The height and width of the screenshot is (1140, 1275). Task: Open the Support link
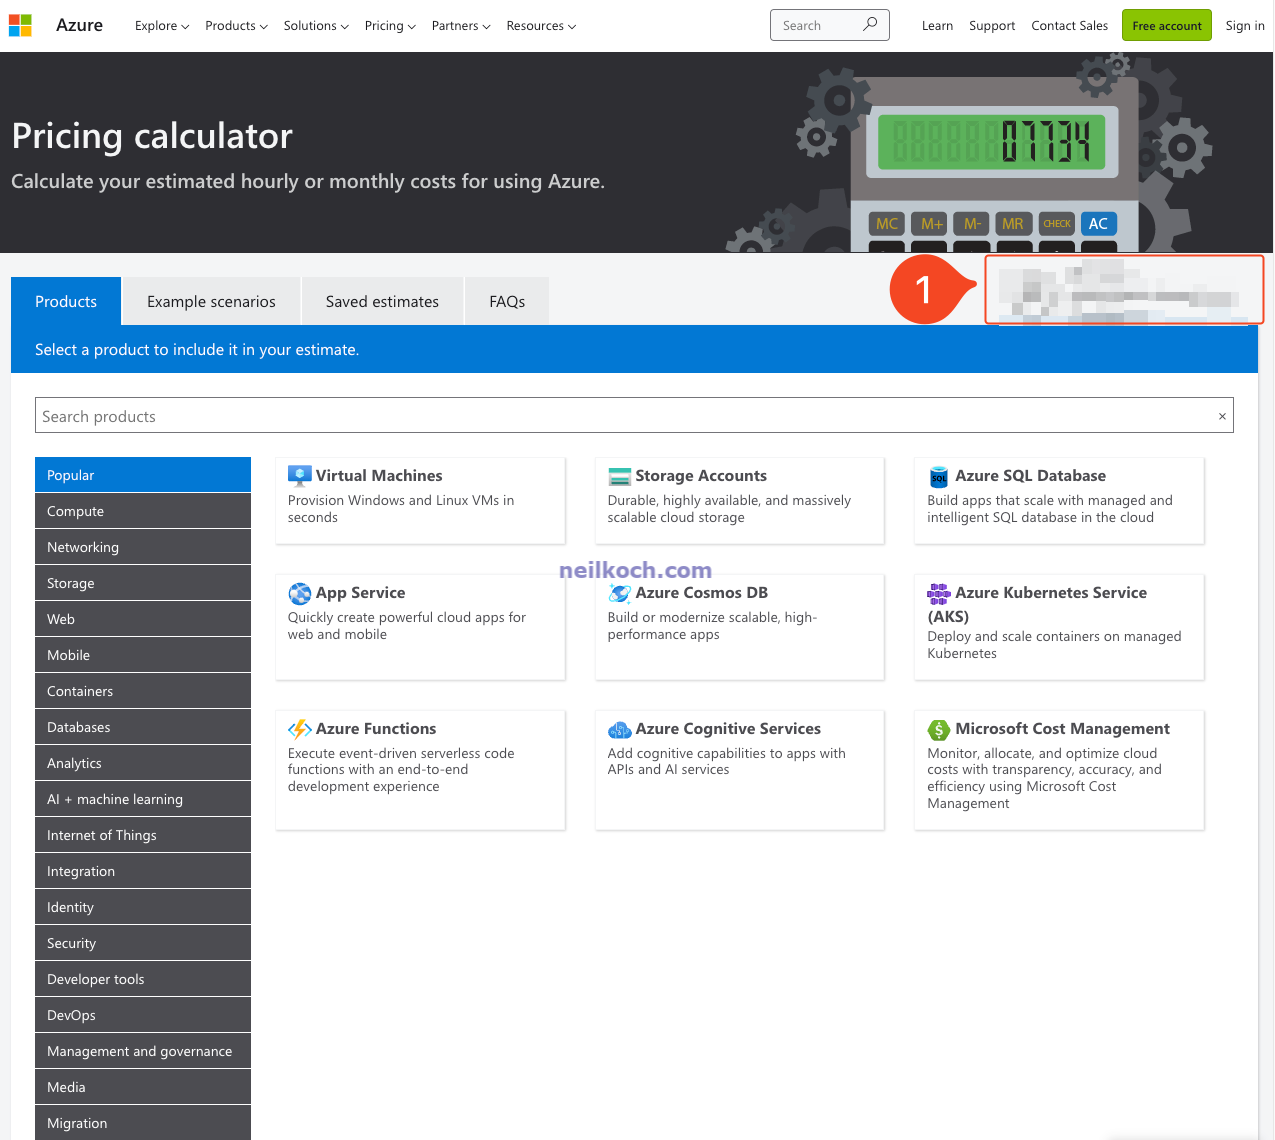point(992,26)
